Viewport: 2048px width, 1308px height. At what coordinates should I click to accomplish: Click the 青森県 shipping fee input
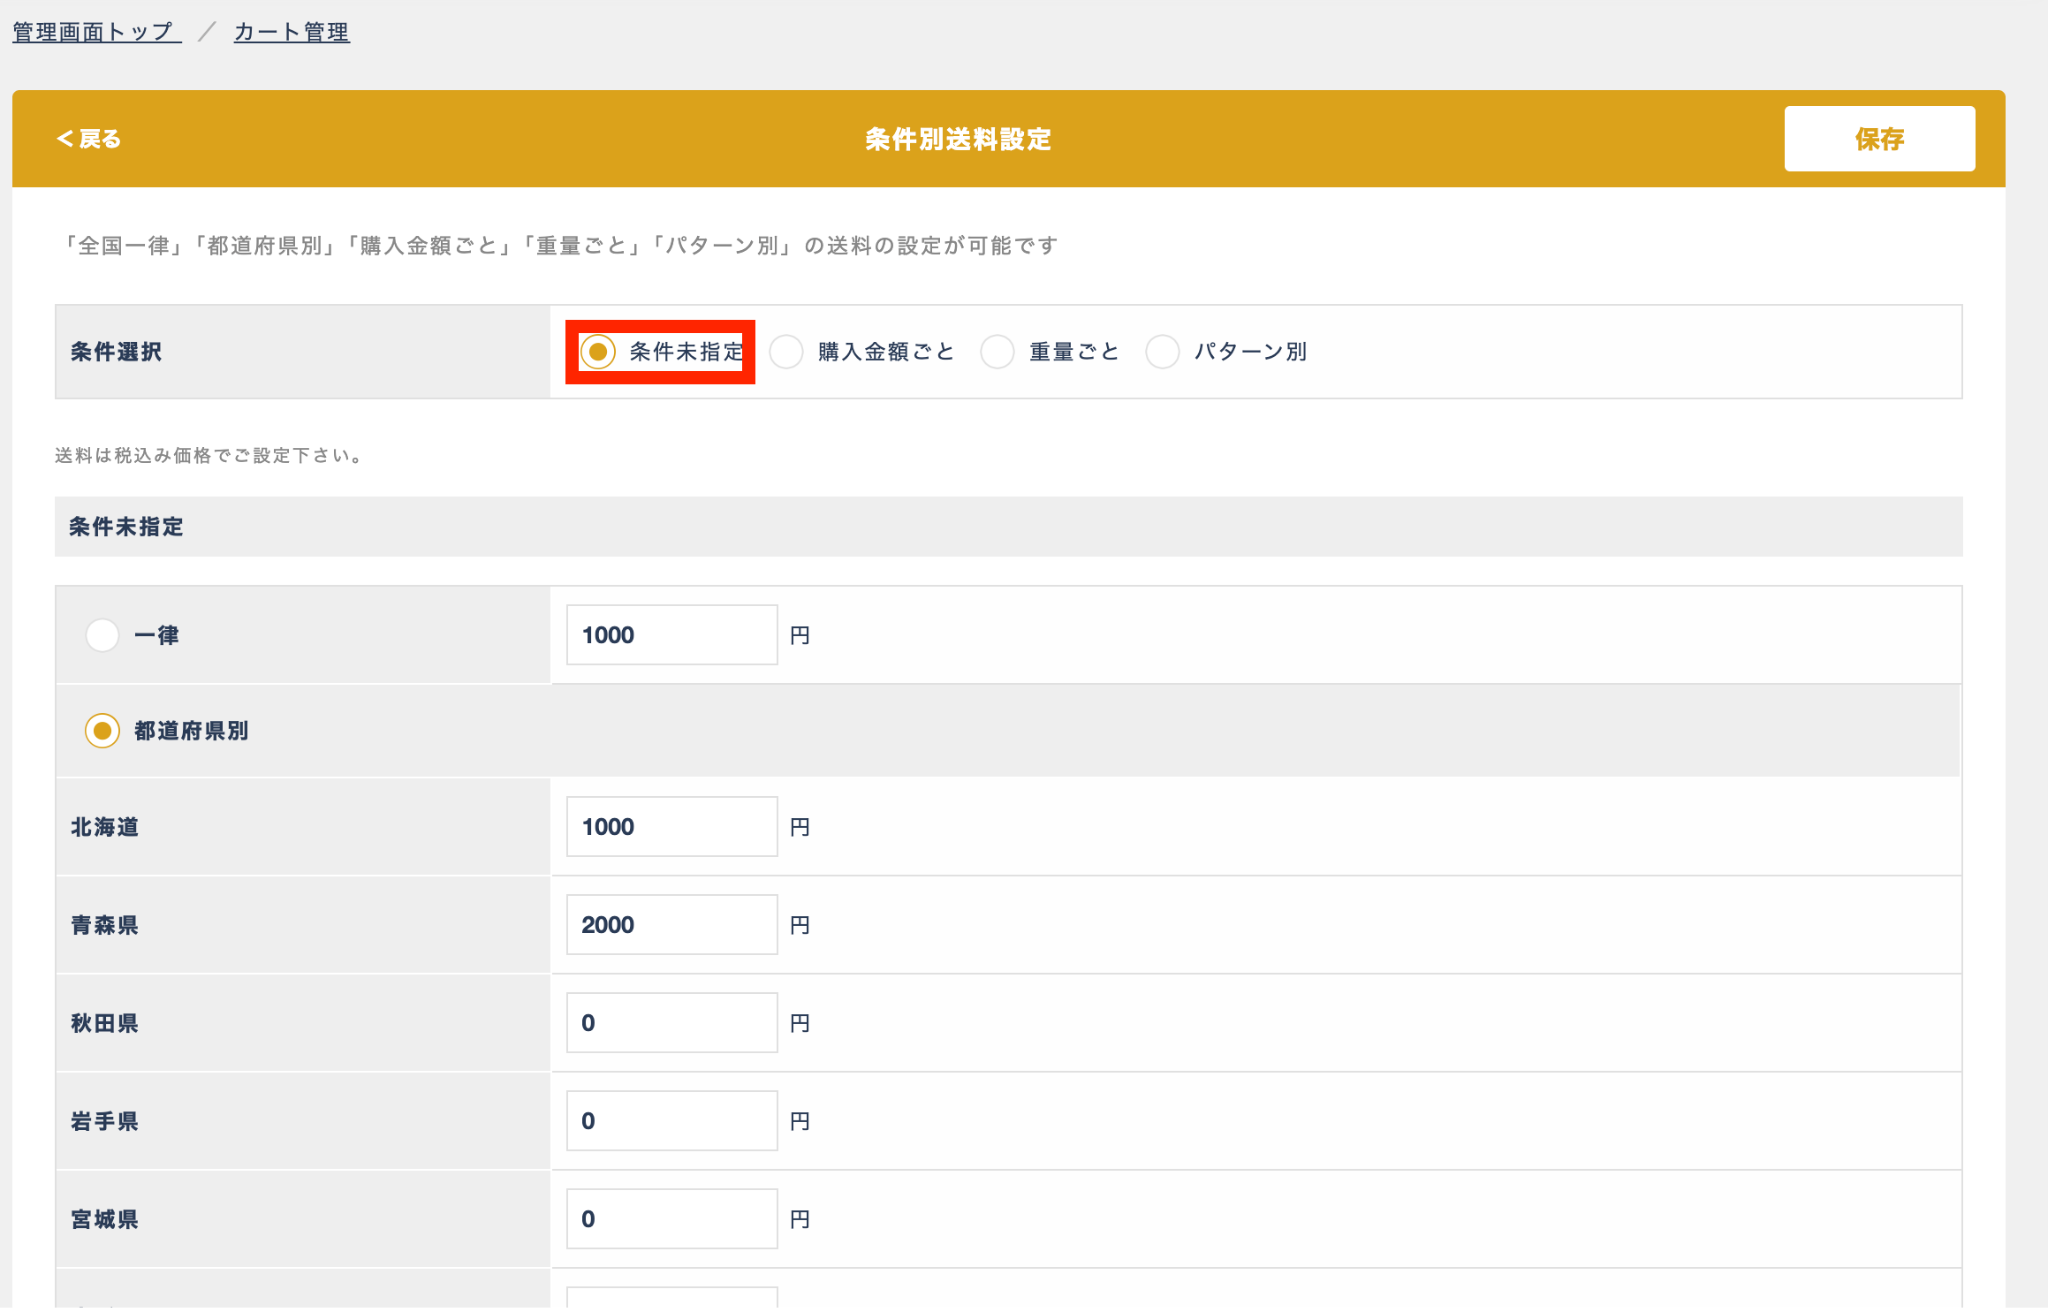coord(671,925)
